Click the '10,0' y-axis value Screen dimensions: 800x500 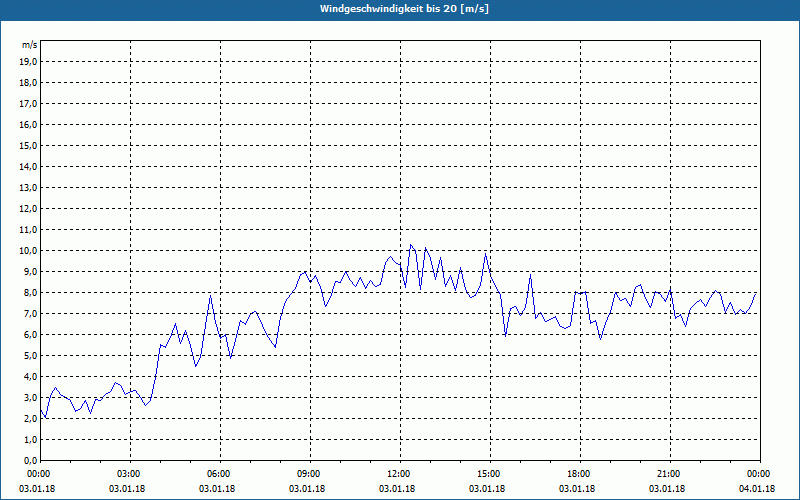(28, 251)
